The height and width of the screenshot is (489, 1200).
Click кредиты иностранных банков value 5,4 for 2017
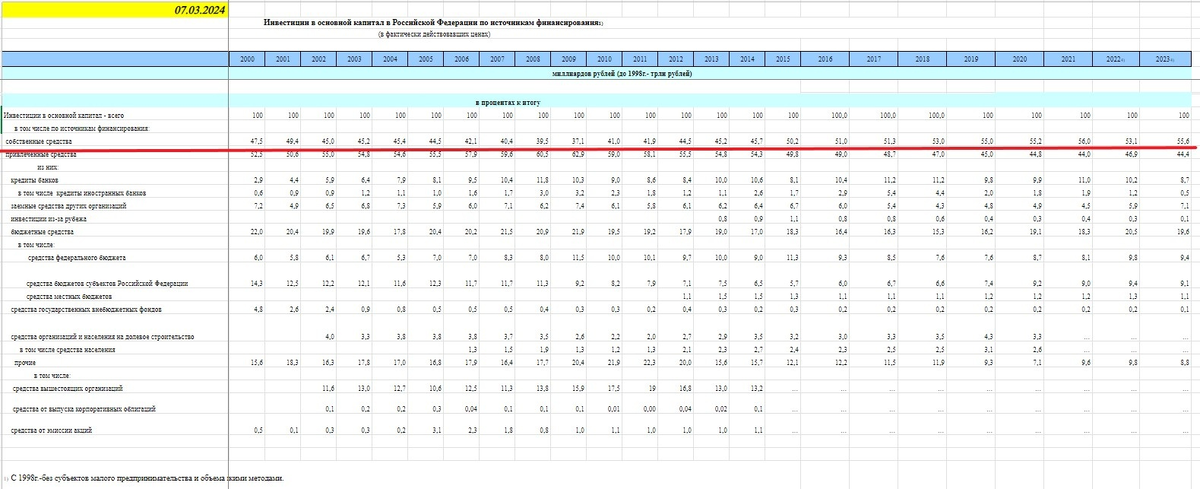coord(889,192)
